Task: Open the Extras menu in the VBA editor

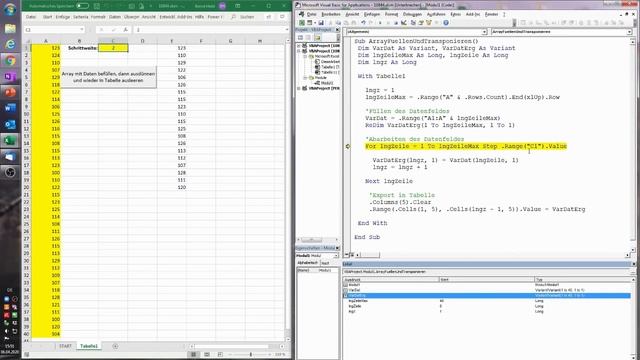Action: pyautogui.click(x=455, y=14)
